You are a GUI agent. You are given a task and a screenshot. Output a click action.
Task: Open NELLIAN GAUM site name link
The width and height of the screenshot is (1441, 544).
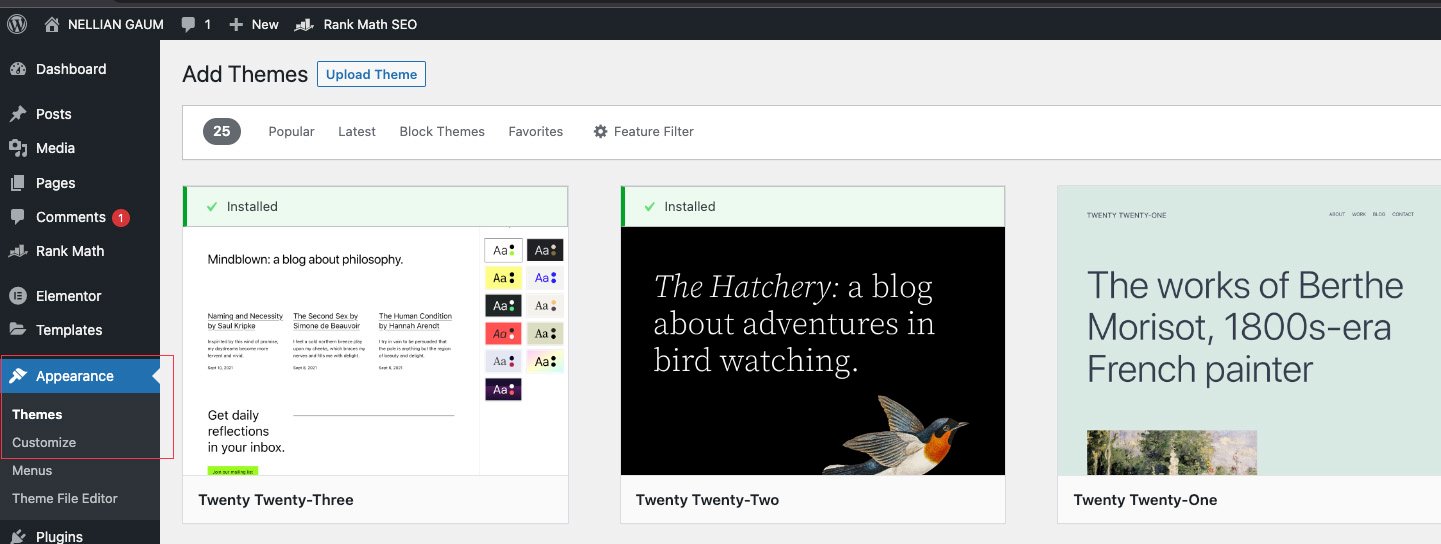115,24
